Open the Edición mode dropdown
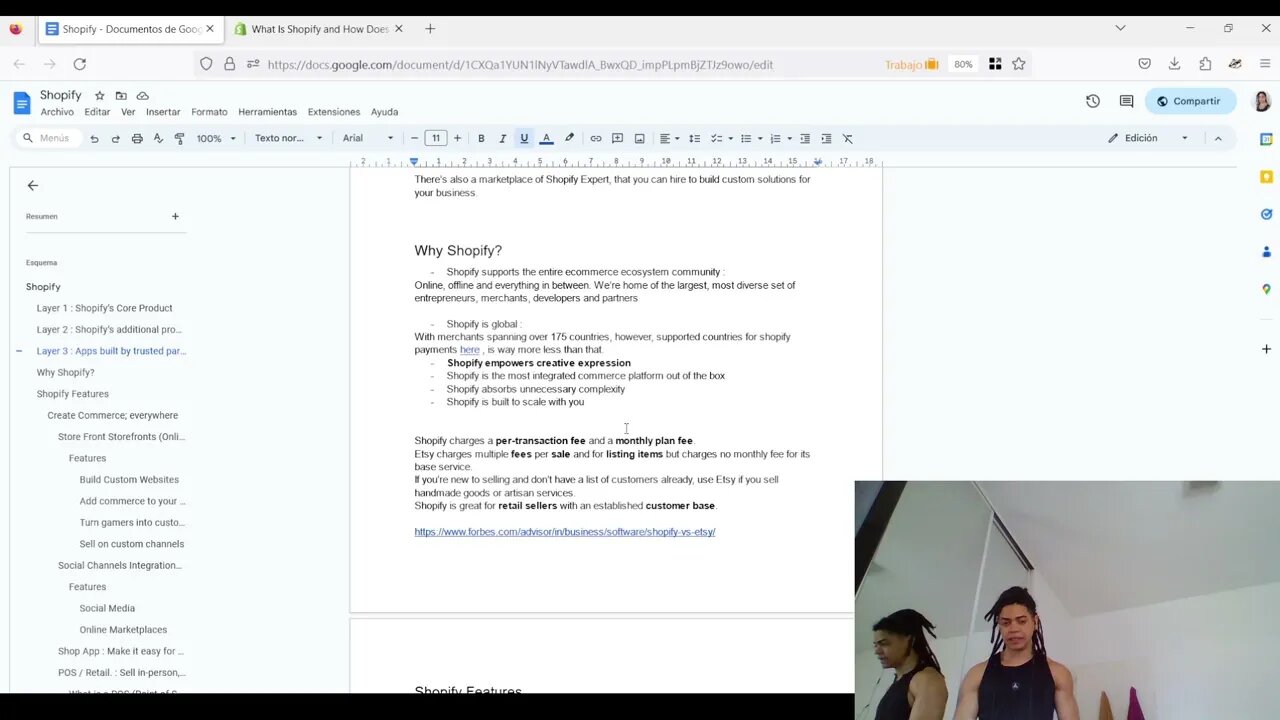This screenshot has height=720, width=1280. (1148, 138)
